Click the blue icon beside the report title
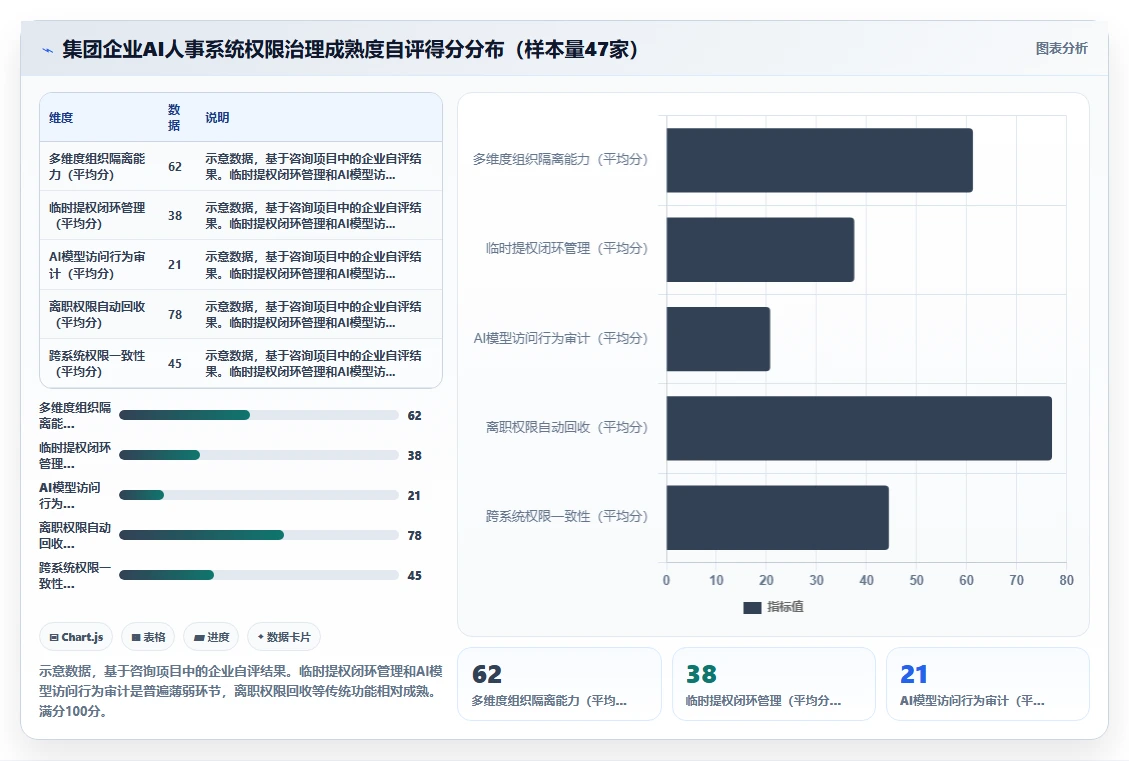1129x761 pixels. click(x=48, y=50)
